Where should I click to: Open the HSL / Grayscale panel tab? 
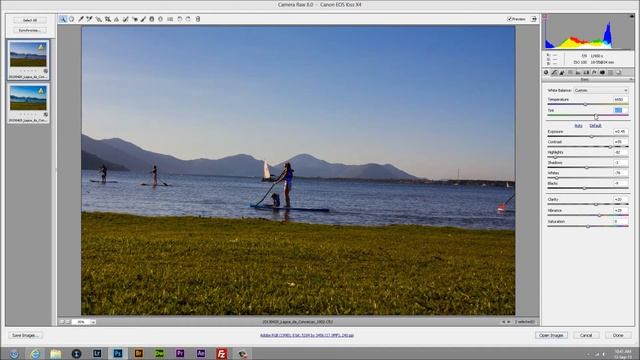pyautogui.click(x=570, y=72)
